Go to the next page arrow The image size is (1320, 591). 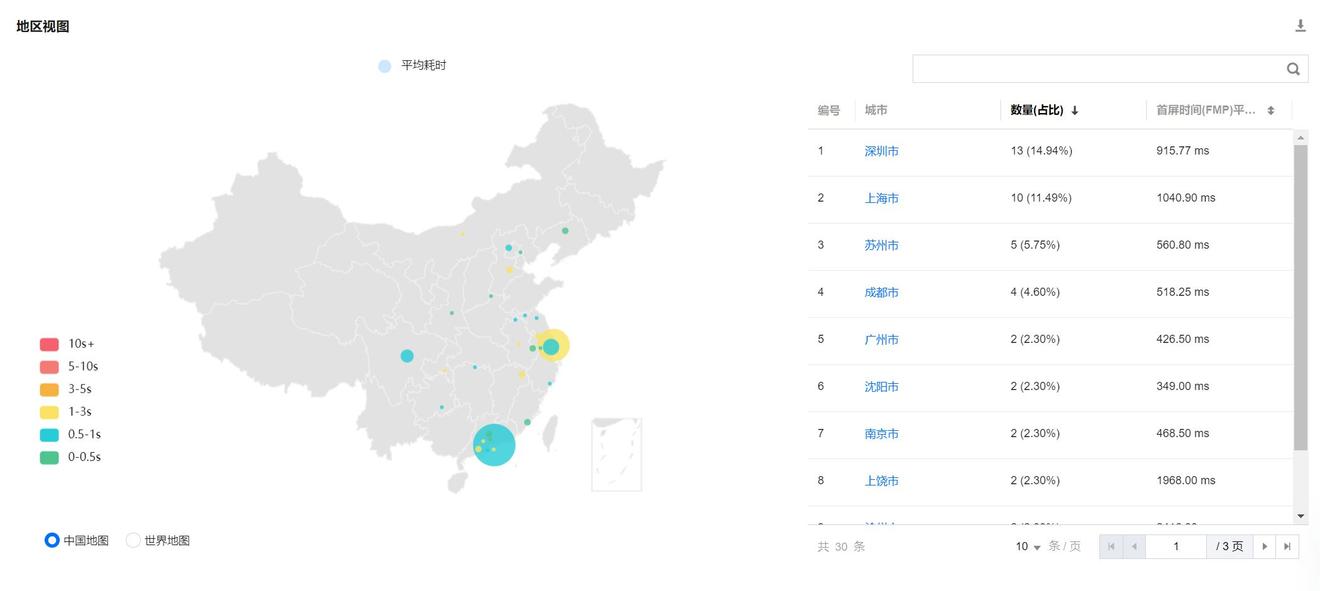1264,547
